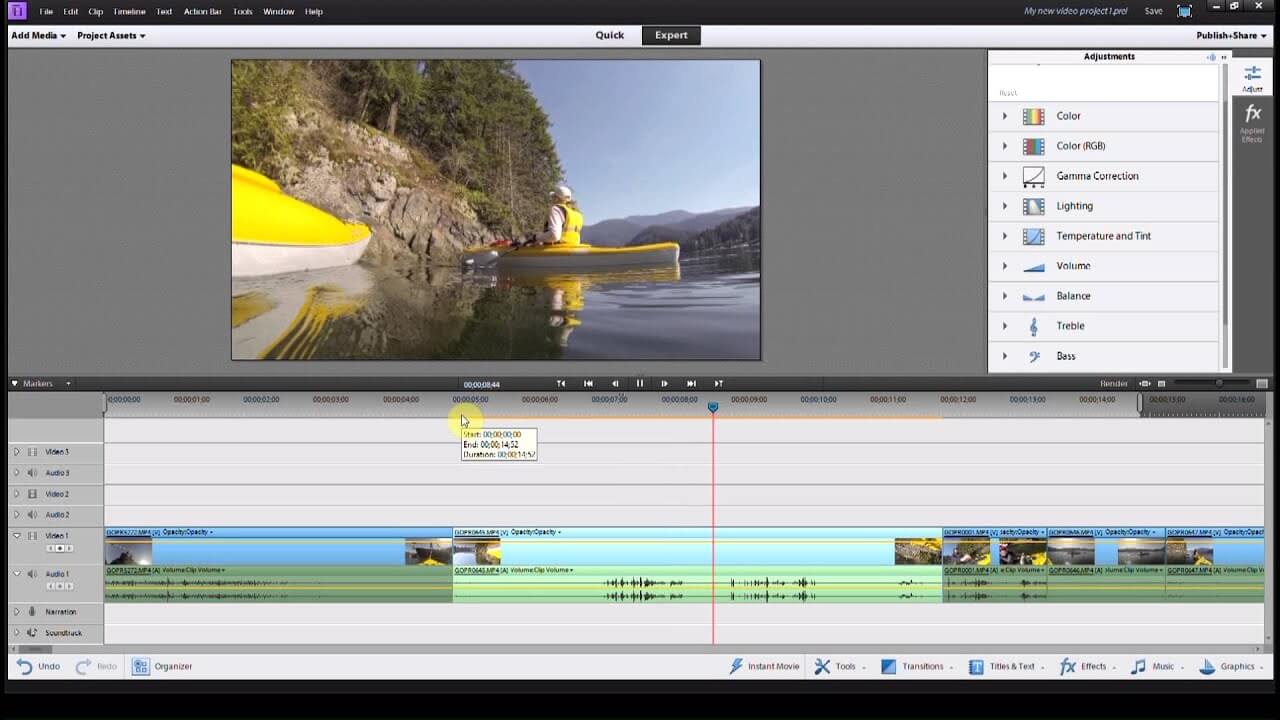Viewport: 1280px width, 720px height.
Task: Click the Gamma Correction curve icon
Action: [x=1033, y=176]
